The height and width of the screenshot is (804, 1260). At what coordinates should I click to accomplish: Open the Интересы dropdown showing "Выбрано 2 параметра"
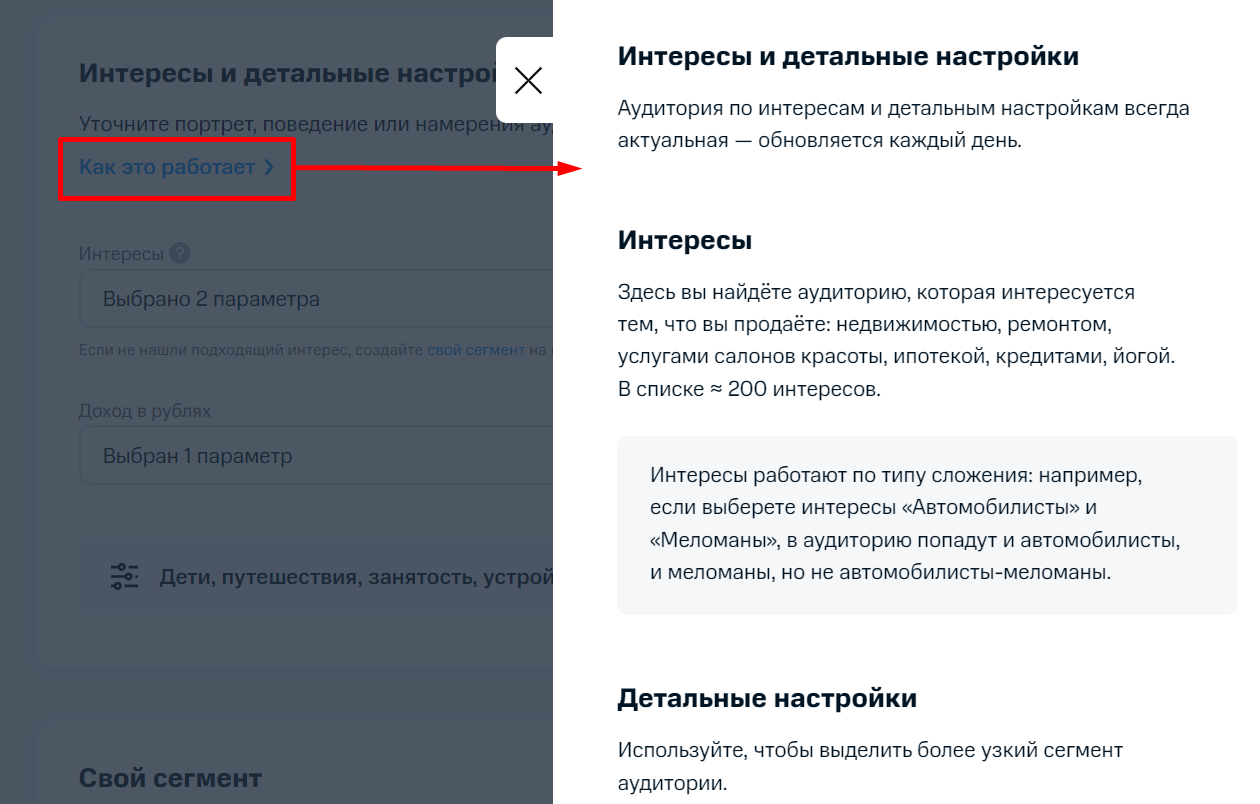pos(300,298)
